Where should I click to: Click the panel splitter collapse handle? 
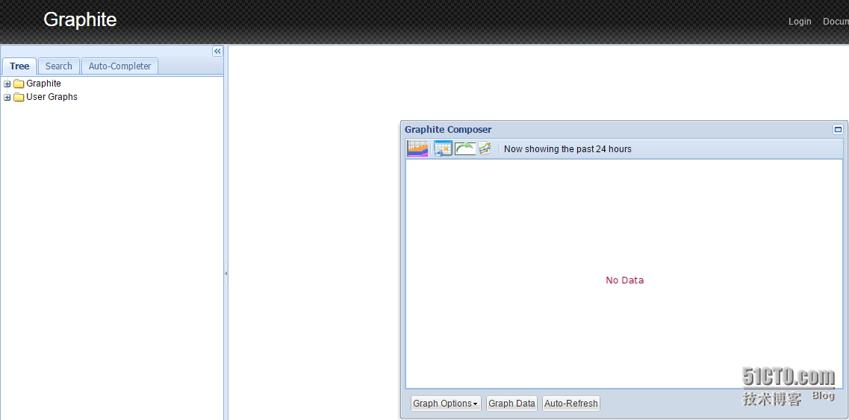[226, 274]
